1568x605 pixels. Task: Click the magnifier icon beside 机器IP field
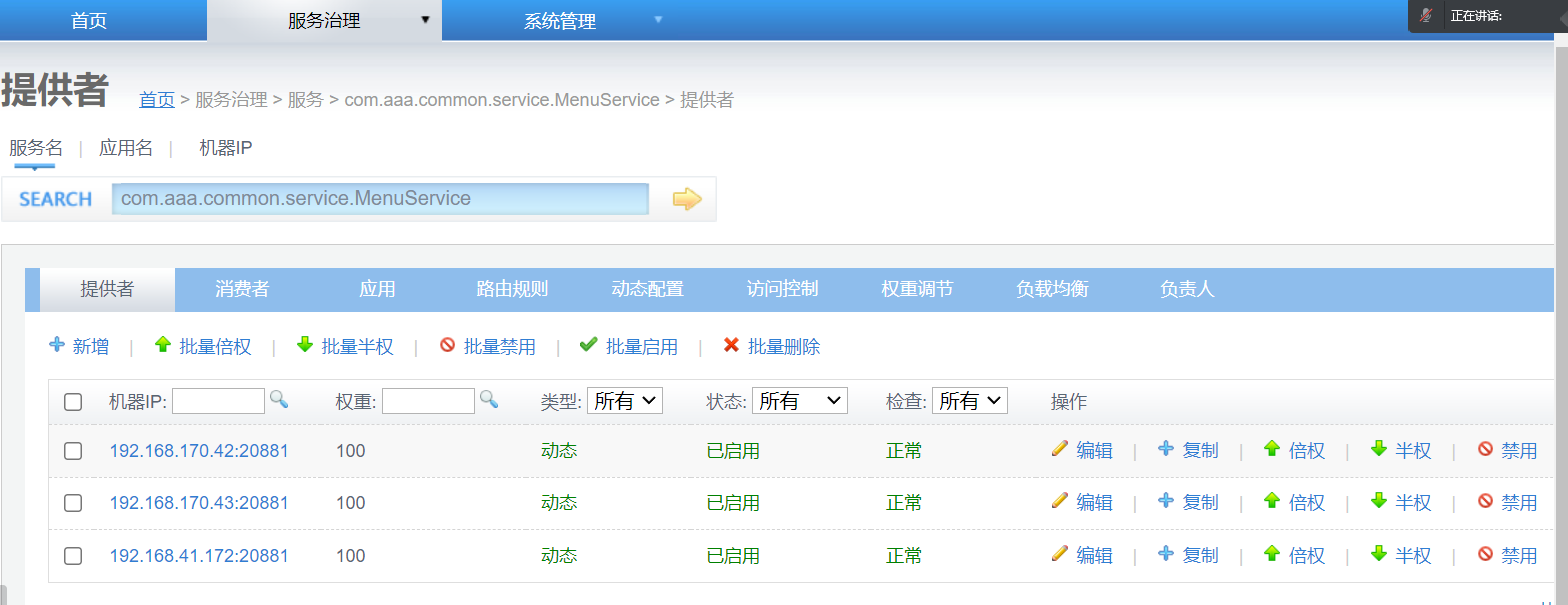point(279,399)
